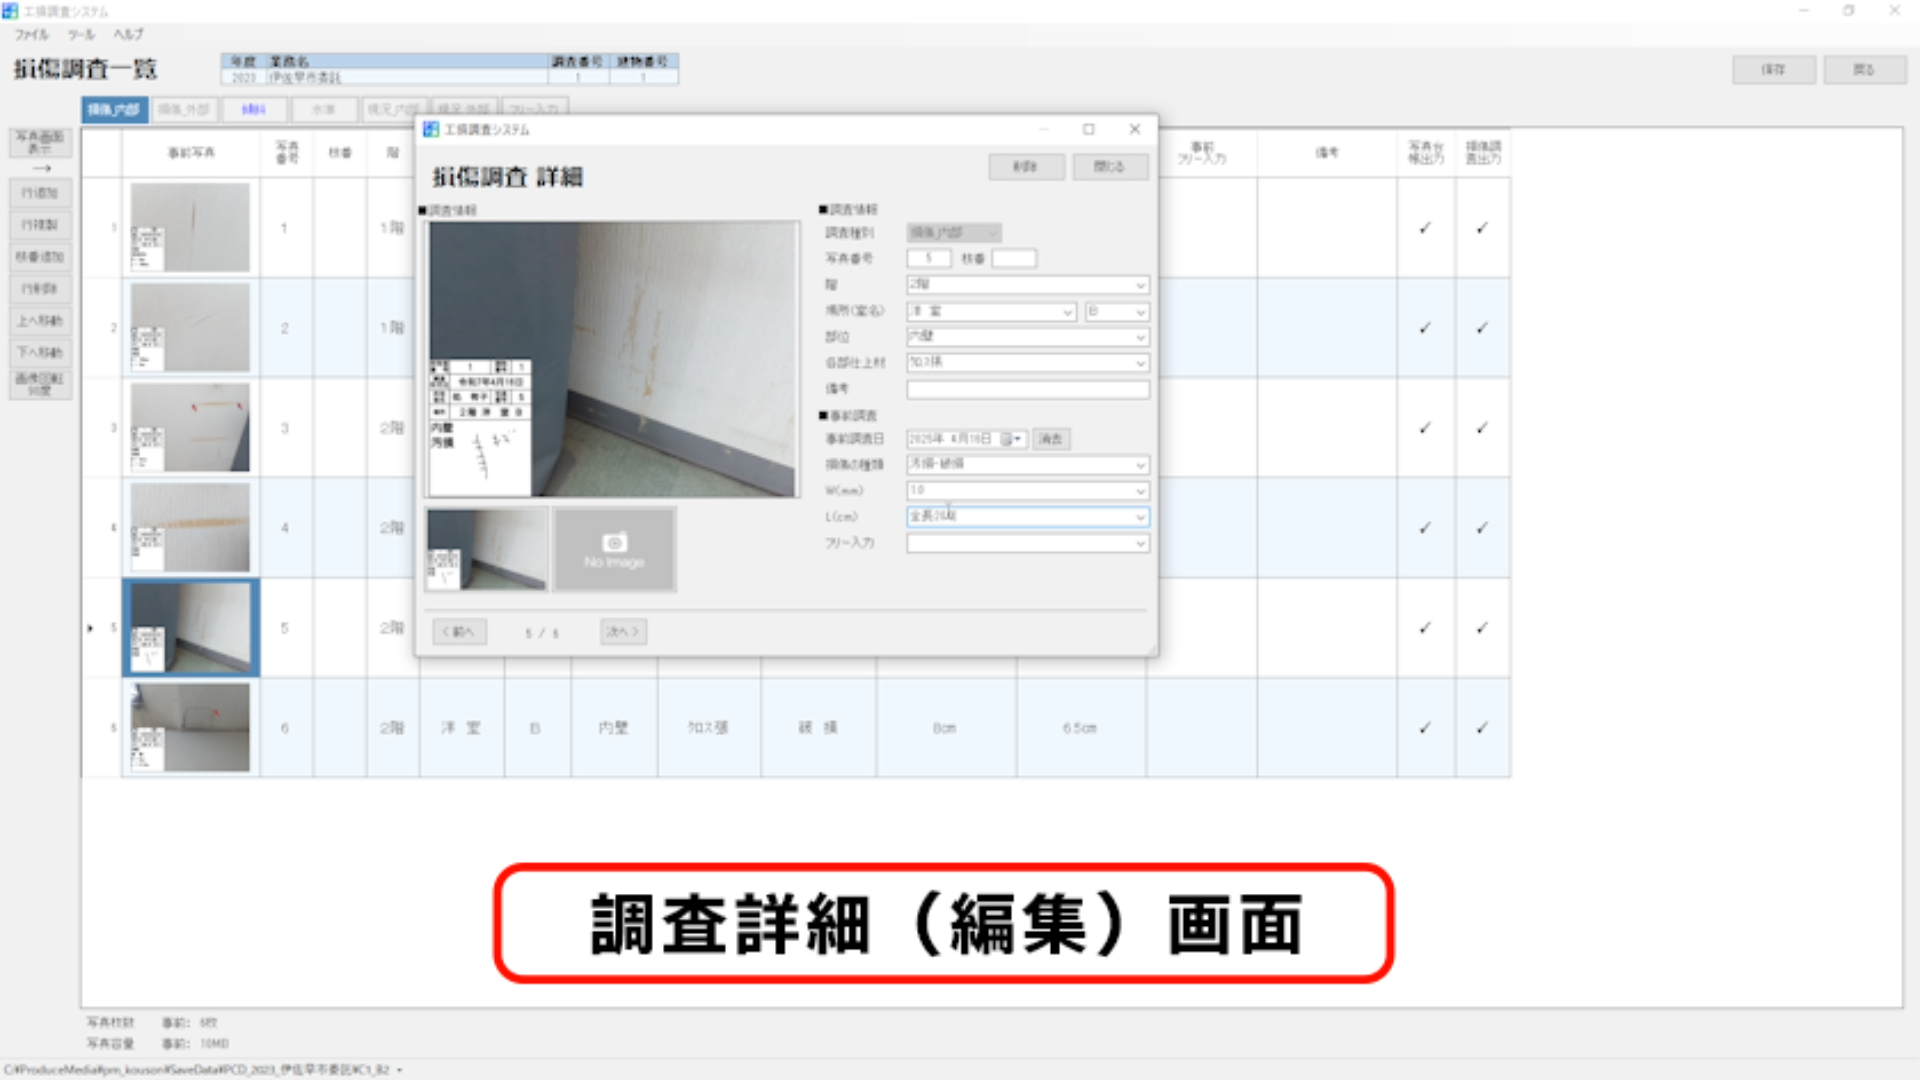Click the 削除 button in the detail dialog
Viewport: 1920px width, 1080px height.
click(x=1026, y=167)
